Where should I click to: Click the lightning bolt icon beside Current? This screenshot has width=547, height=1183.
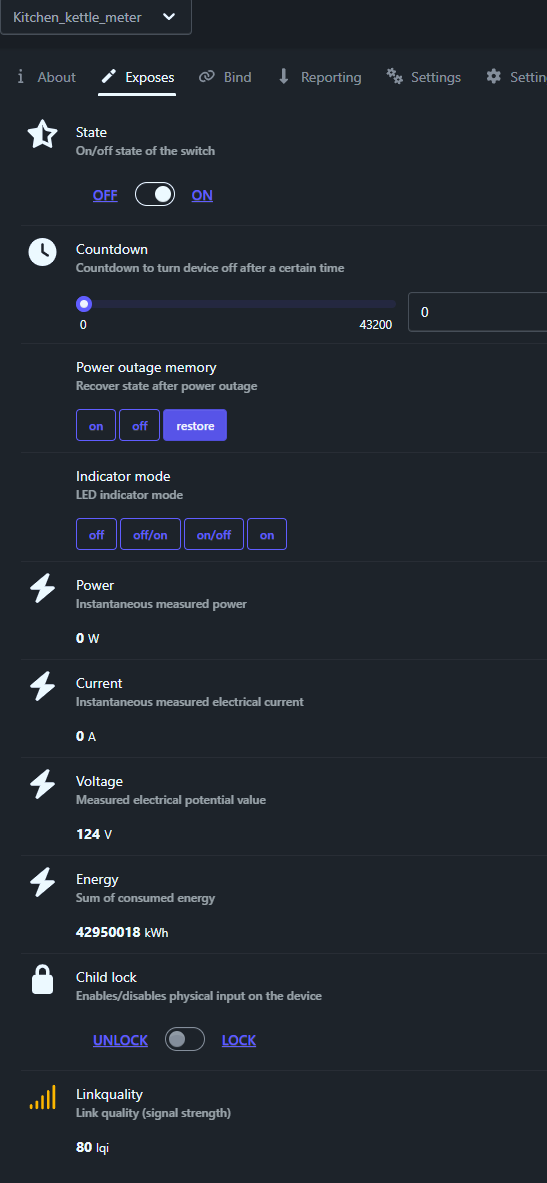tap(42, 686)
